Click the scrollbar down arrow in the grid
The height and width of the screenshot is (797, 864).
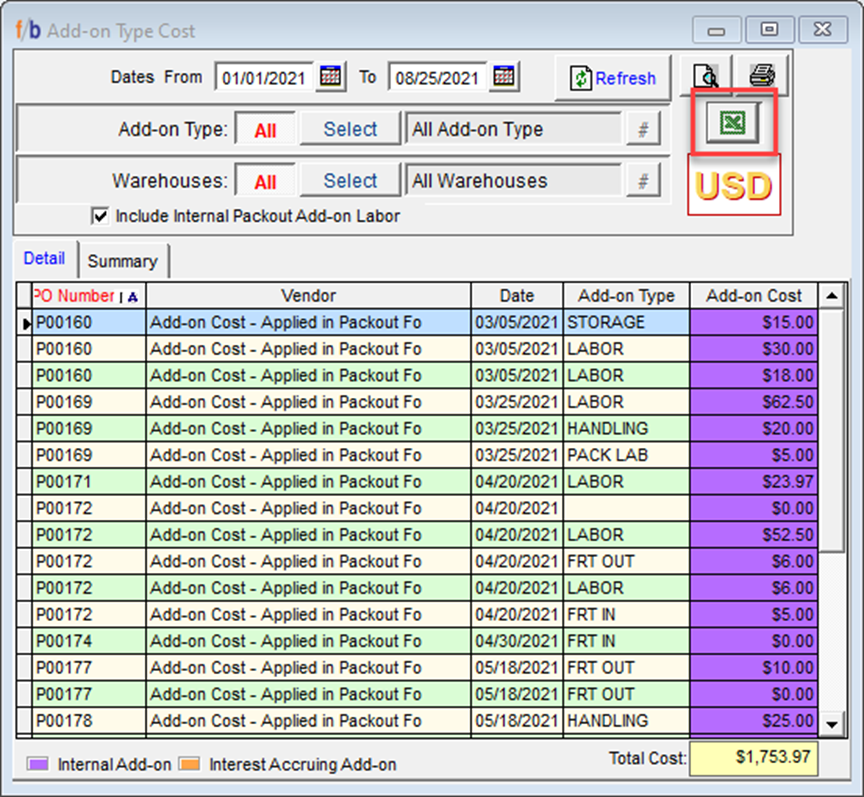[x=831, y=722]
